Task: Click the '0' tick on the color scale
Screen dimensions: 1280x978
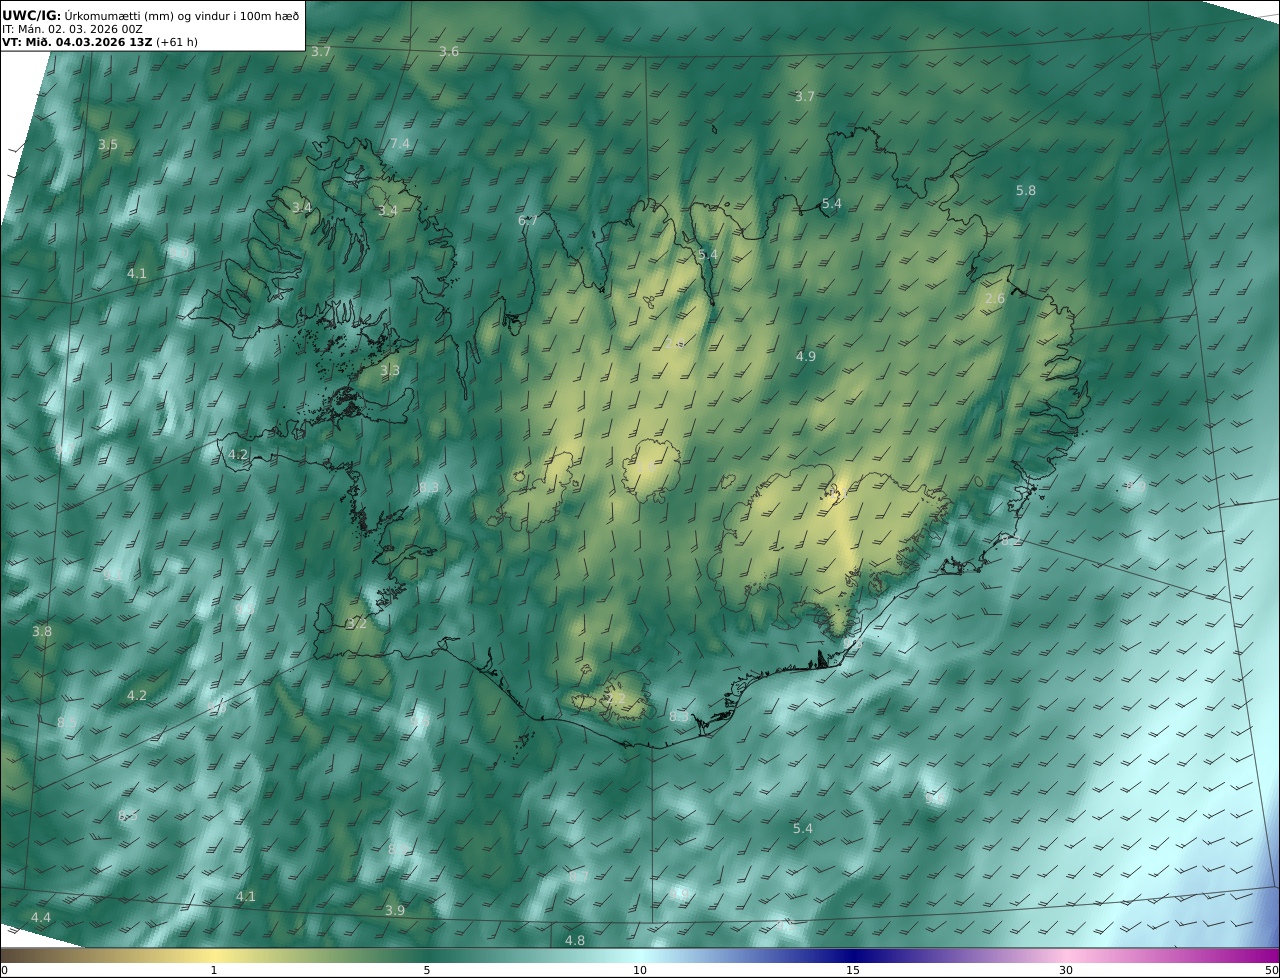Action: (4, 970)
